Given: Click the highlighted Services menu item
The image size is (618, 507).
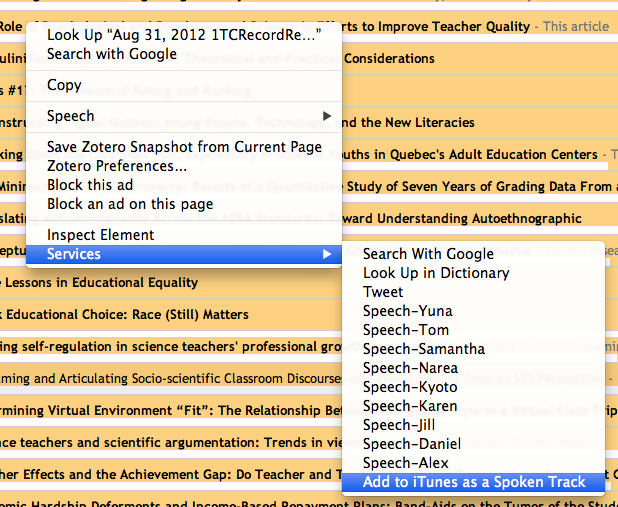Looking at the screenshot, I should pyautogui.click(x=184, y=254).
